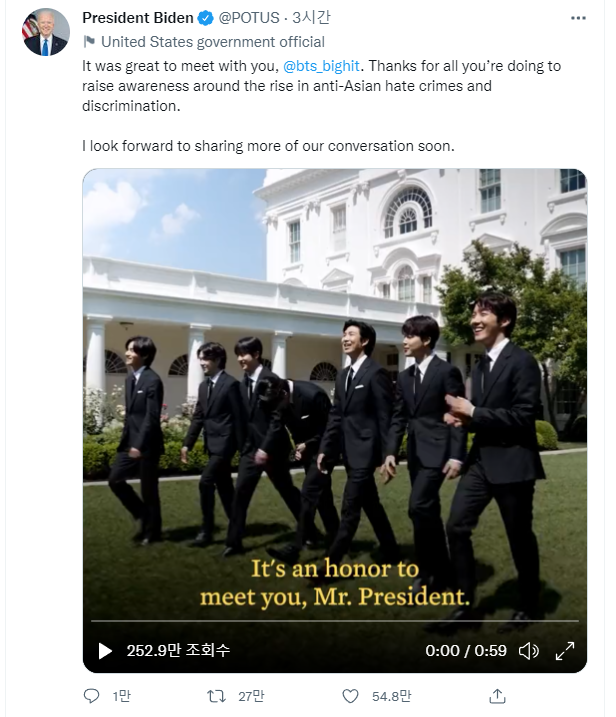Open President Biden's profile avatar

(45, 33)
